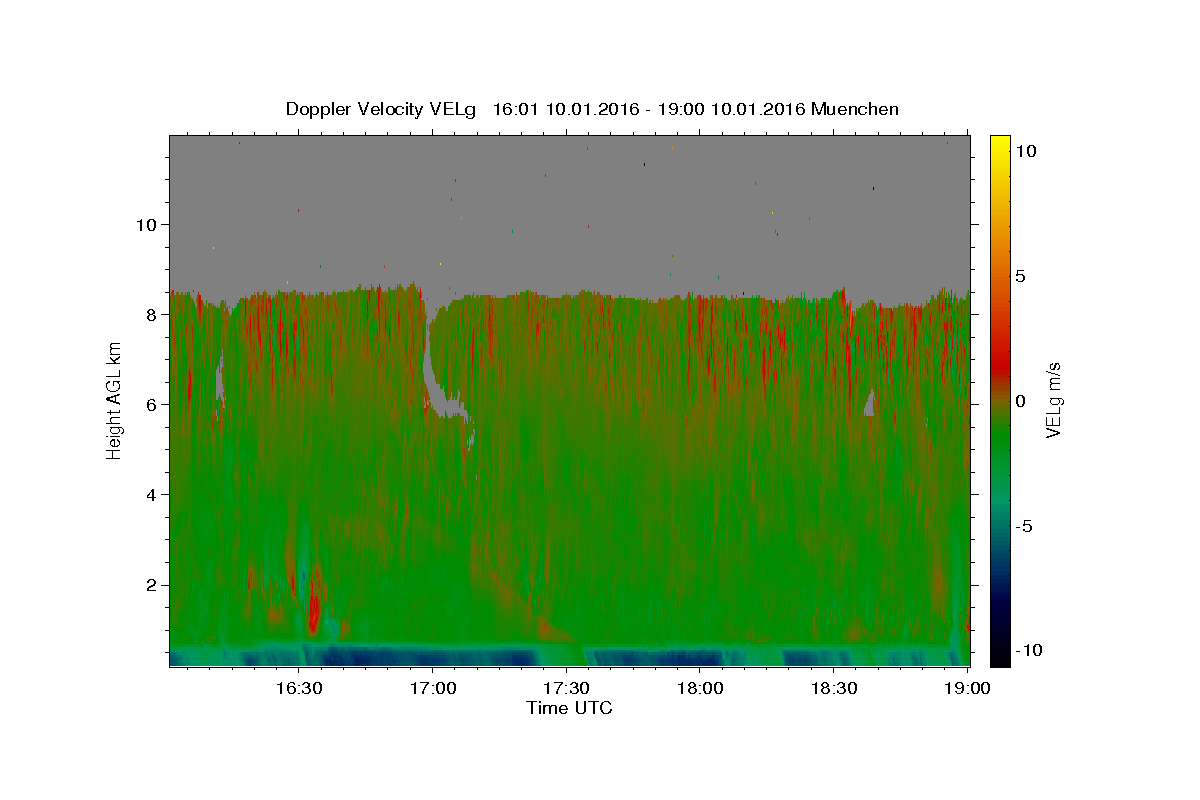This screenshot has width=1200, height=800.
Task: Click the 17:30 time axis label
Action: coord(566,689)
